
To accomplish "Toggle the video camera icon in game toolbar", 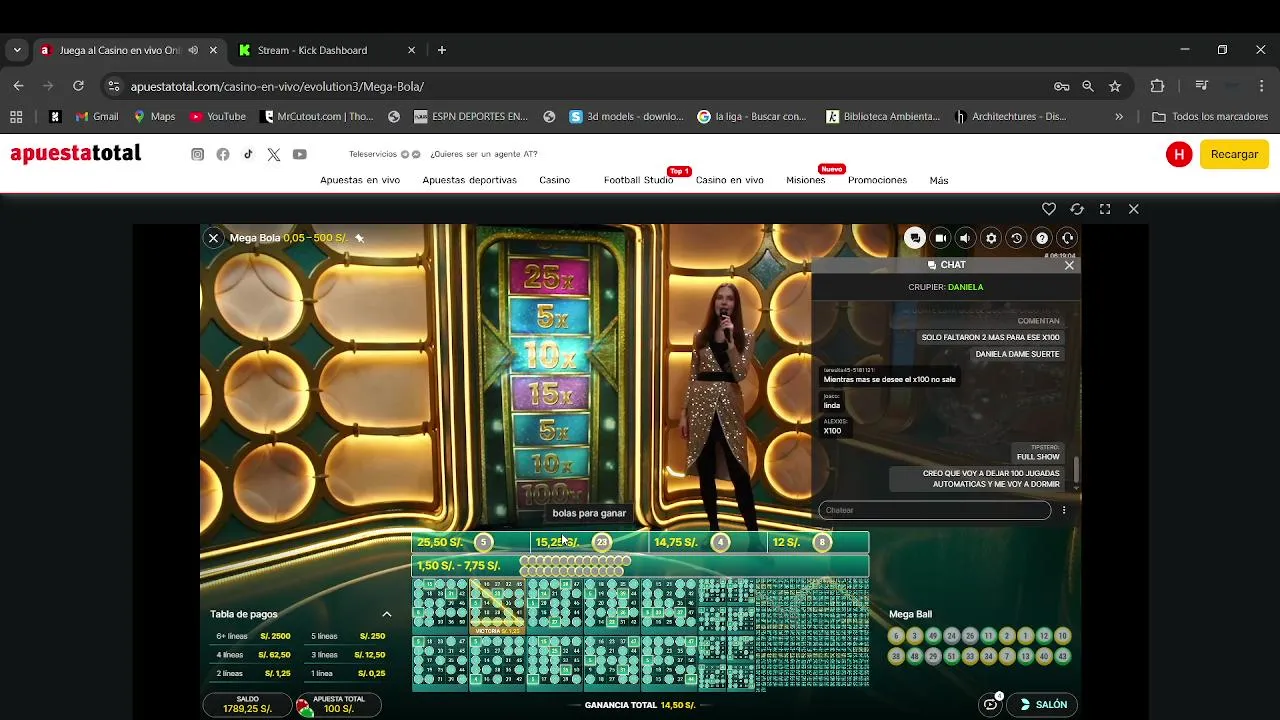I will [940, 238].
